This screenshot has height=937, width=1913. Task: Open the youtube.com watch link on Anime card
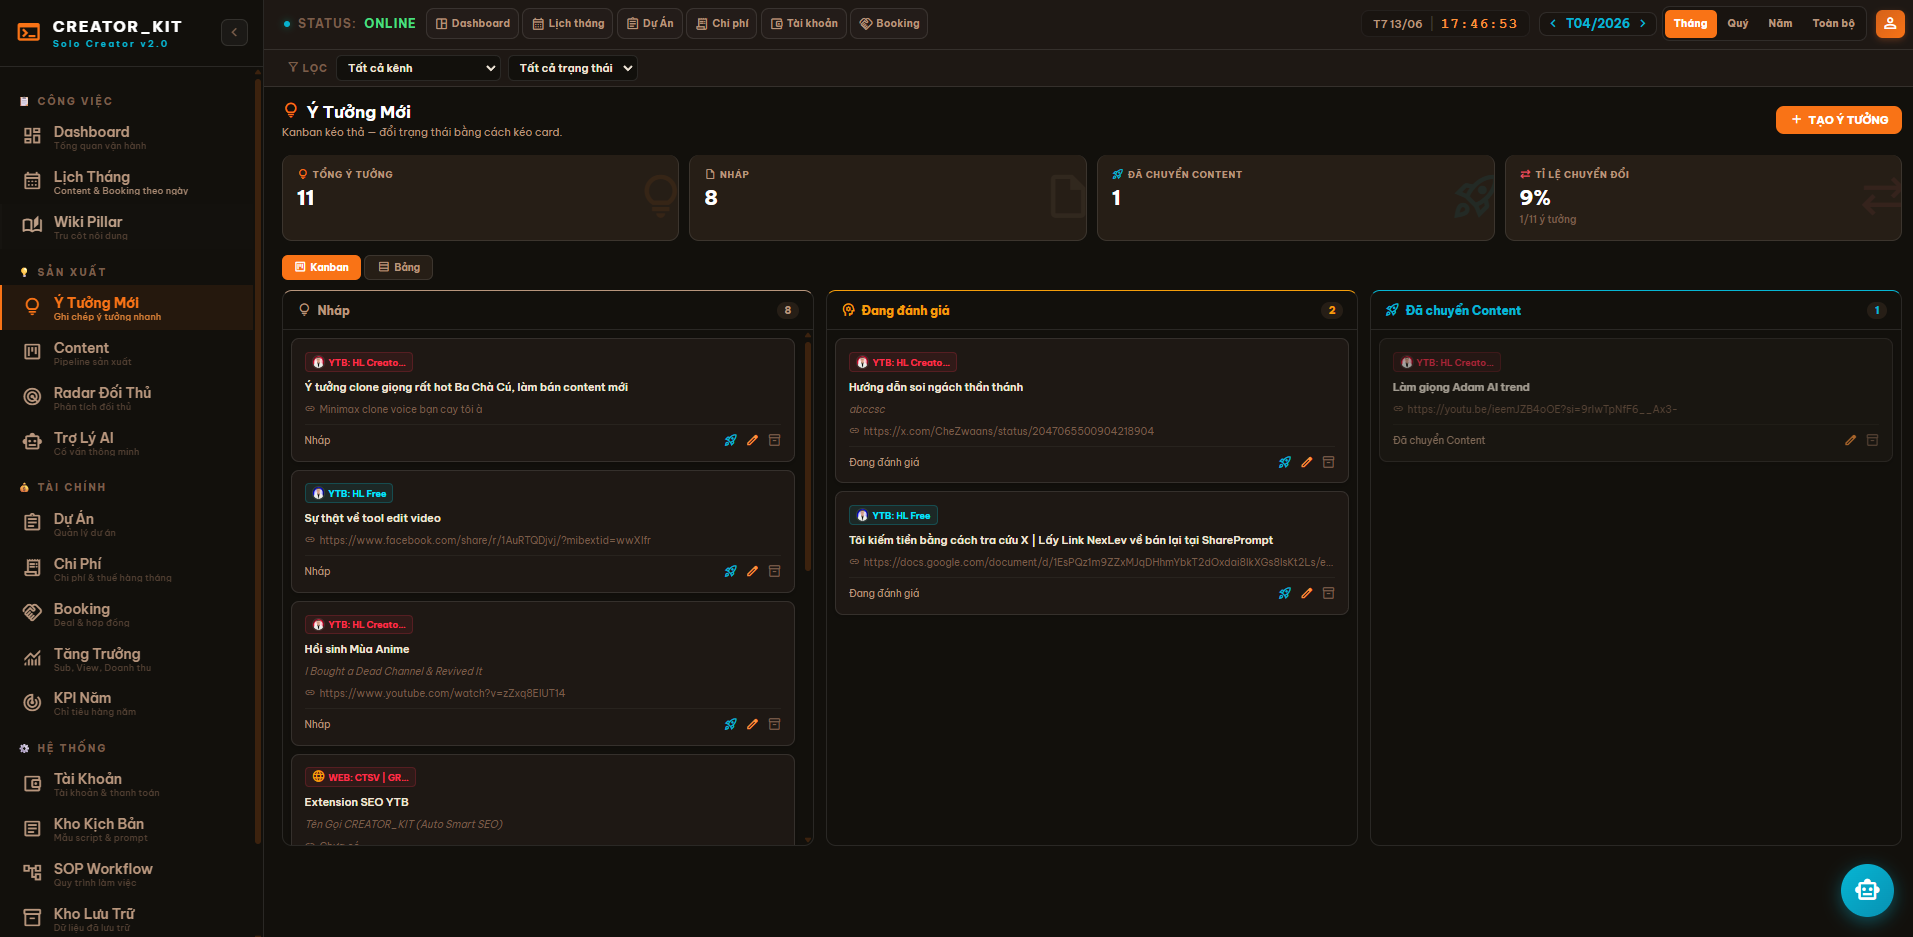pos(442,693)
